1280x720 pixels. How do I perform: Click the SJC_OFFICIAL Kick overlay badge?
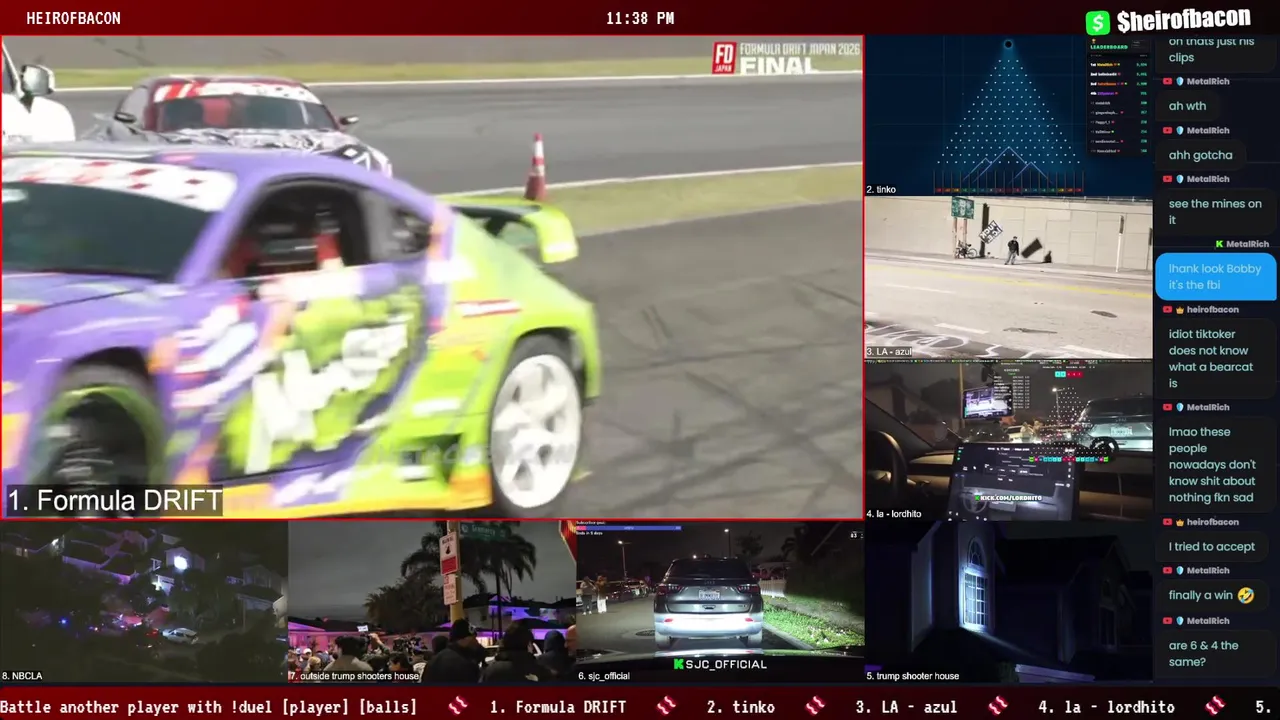(x=720, y=664)
